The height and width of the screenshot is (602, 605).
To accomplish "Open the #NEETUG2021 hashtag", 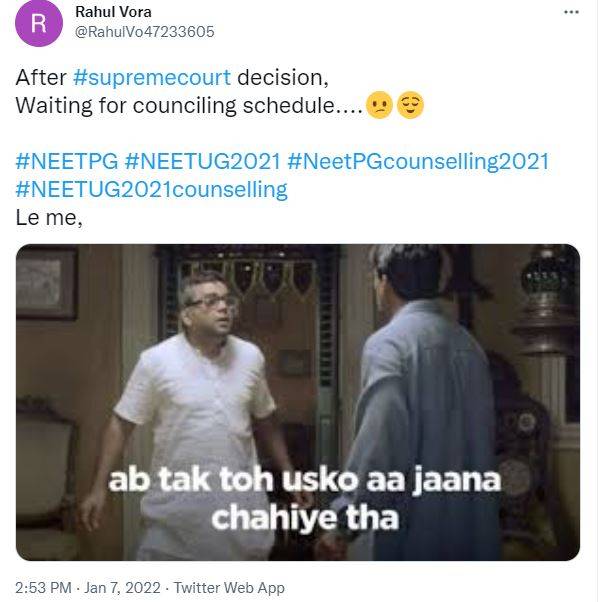I will 203,161.
